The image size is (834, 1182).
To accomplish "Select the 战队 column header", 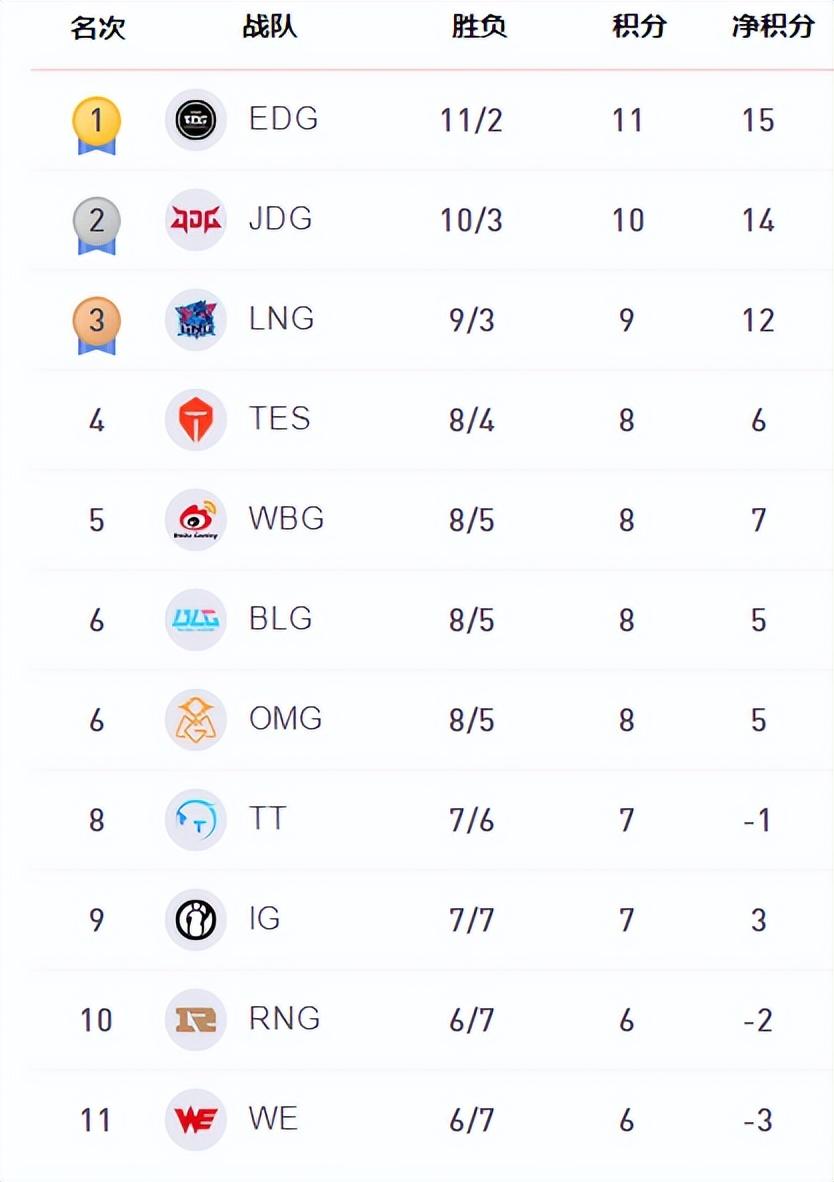I will point(269,26).
